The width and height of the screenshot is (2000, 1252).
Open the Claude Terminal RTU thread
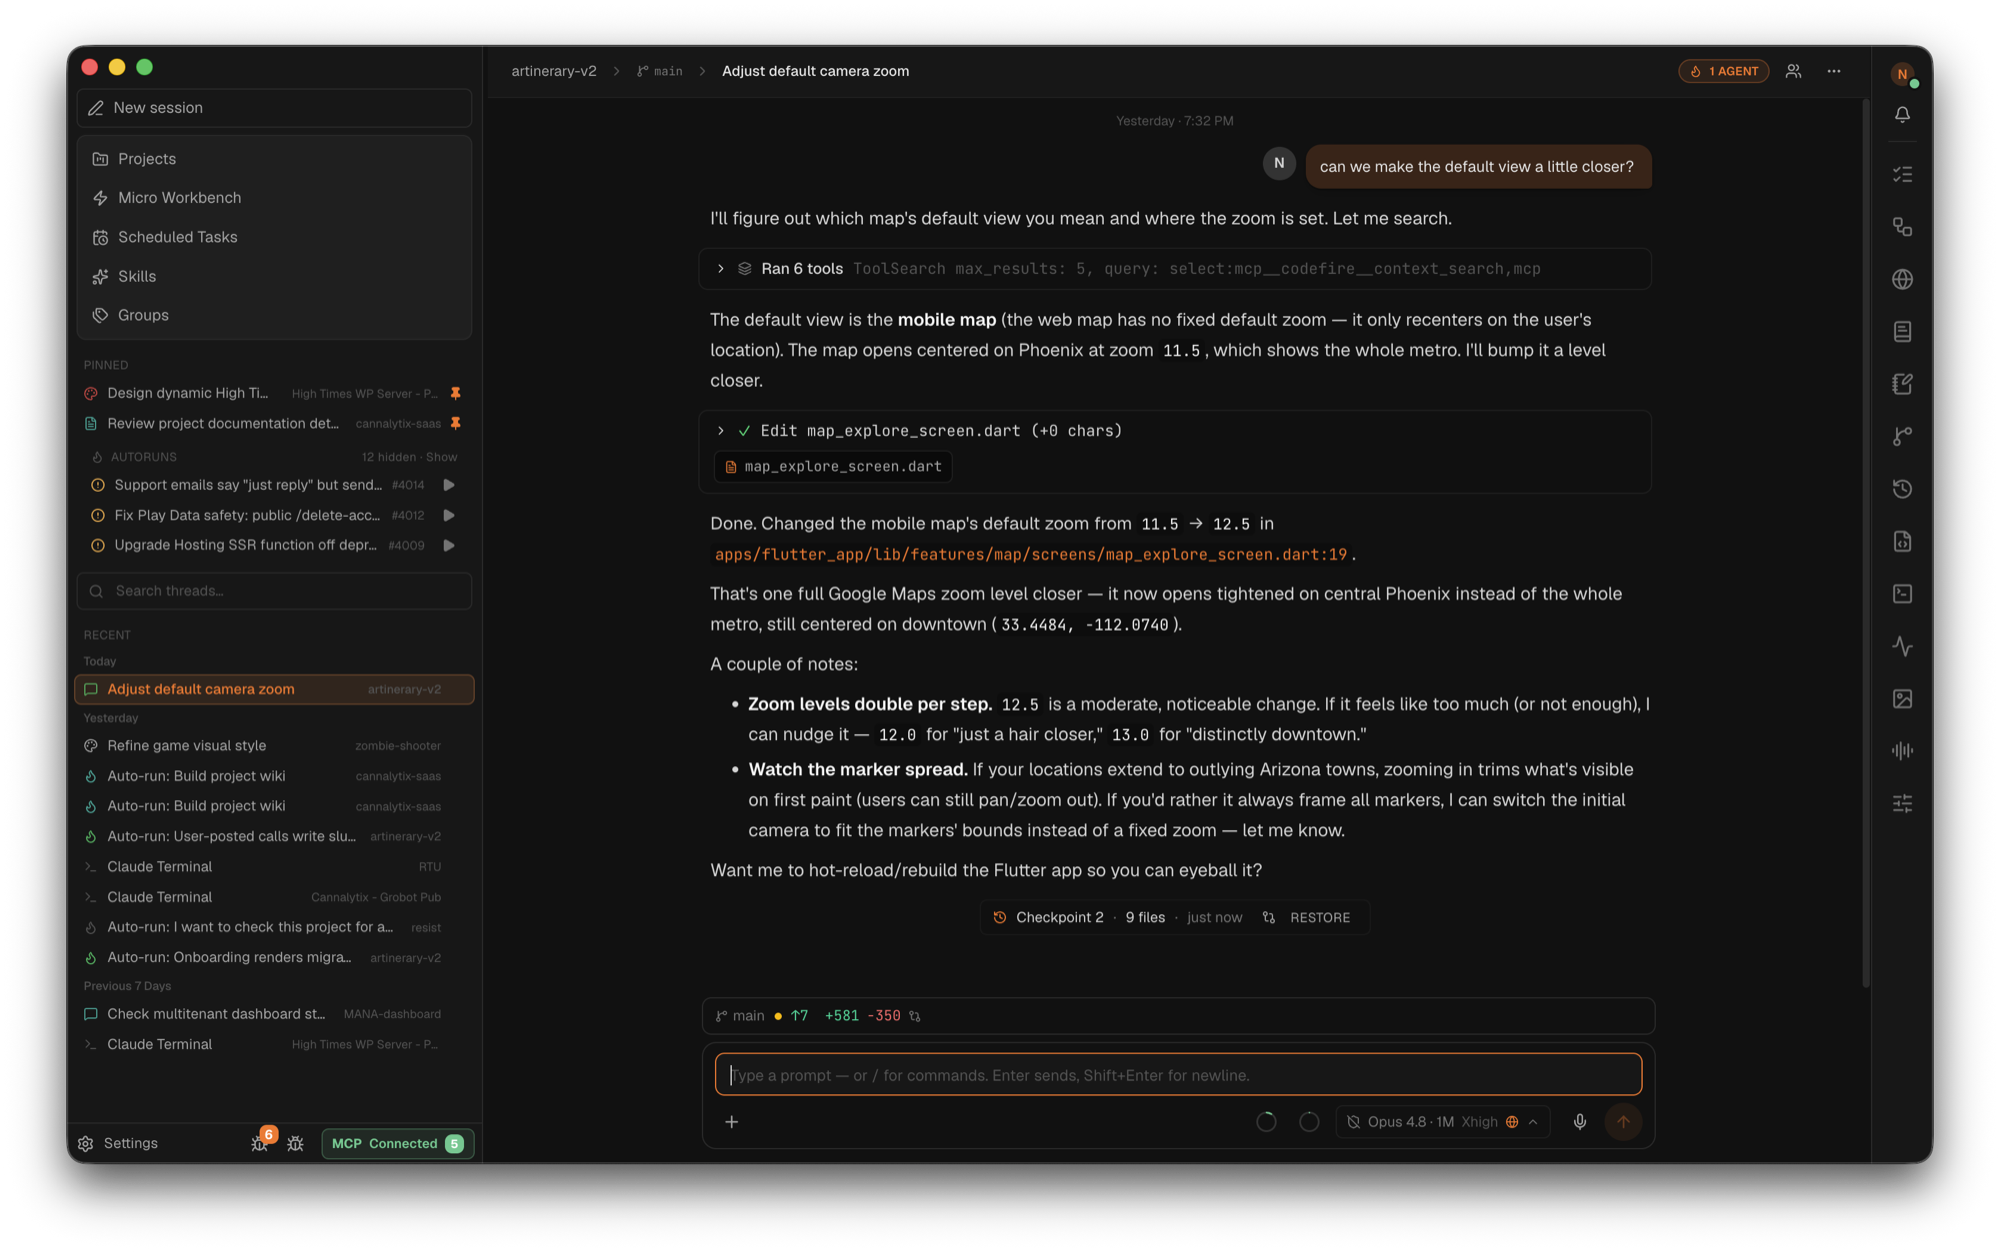click(274, 867)
